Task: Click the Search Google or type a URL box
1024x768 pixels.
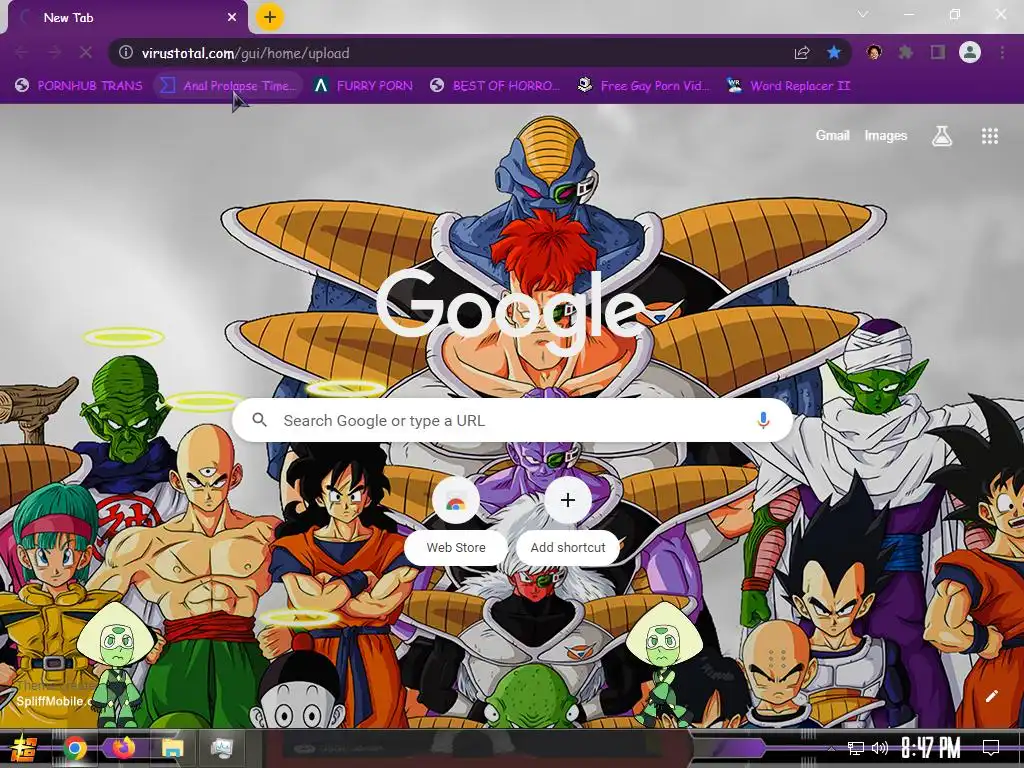Action: (x=513, y=421)
